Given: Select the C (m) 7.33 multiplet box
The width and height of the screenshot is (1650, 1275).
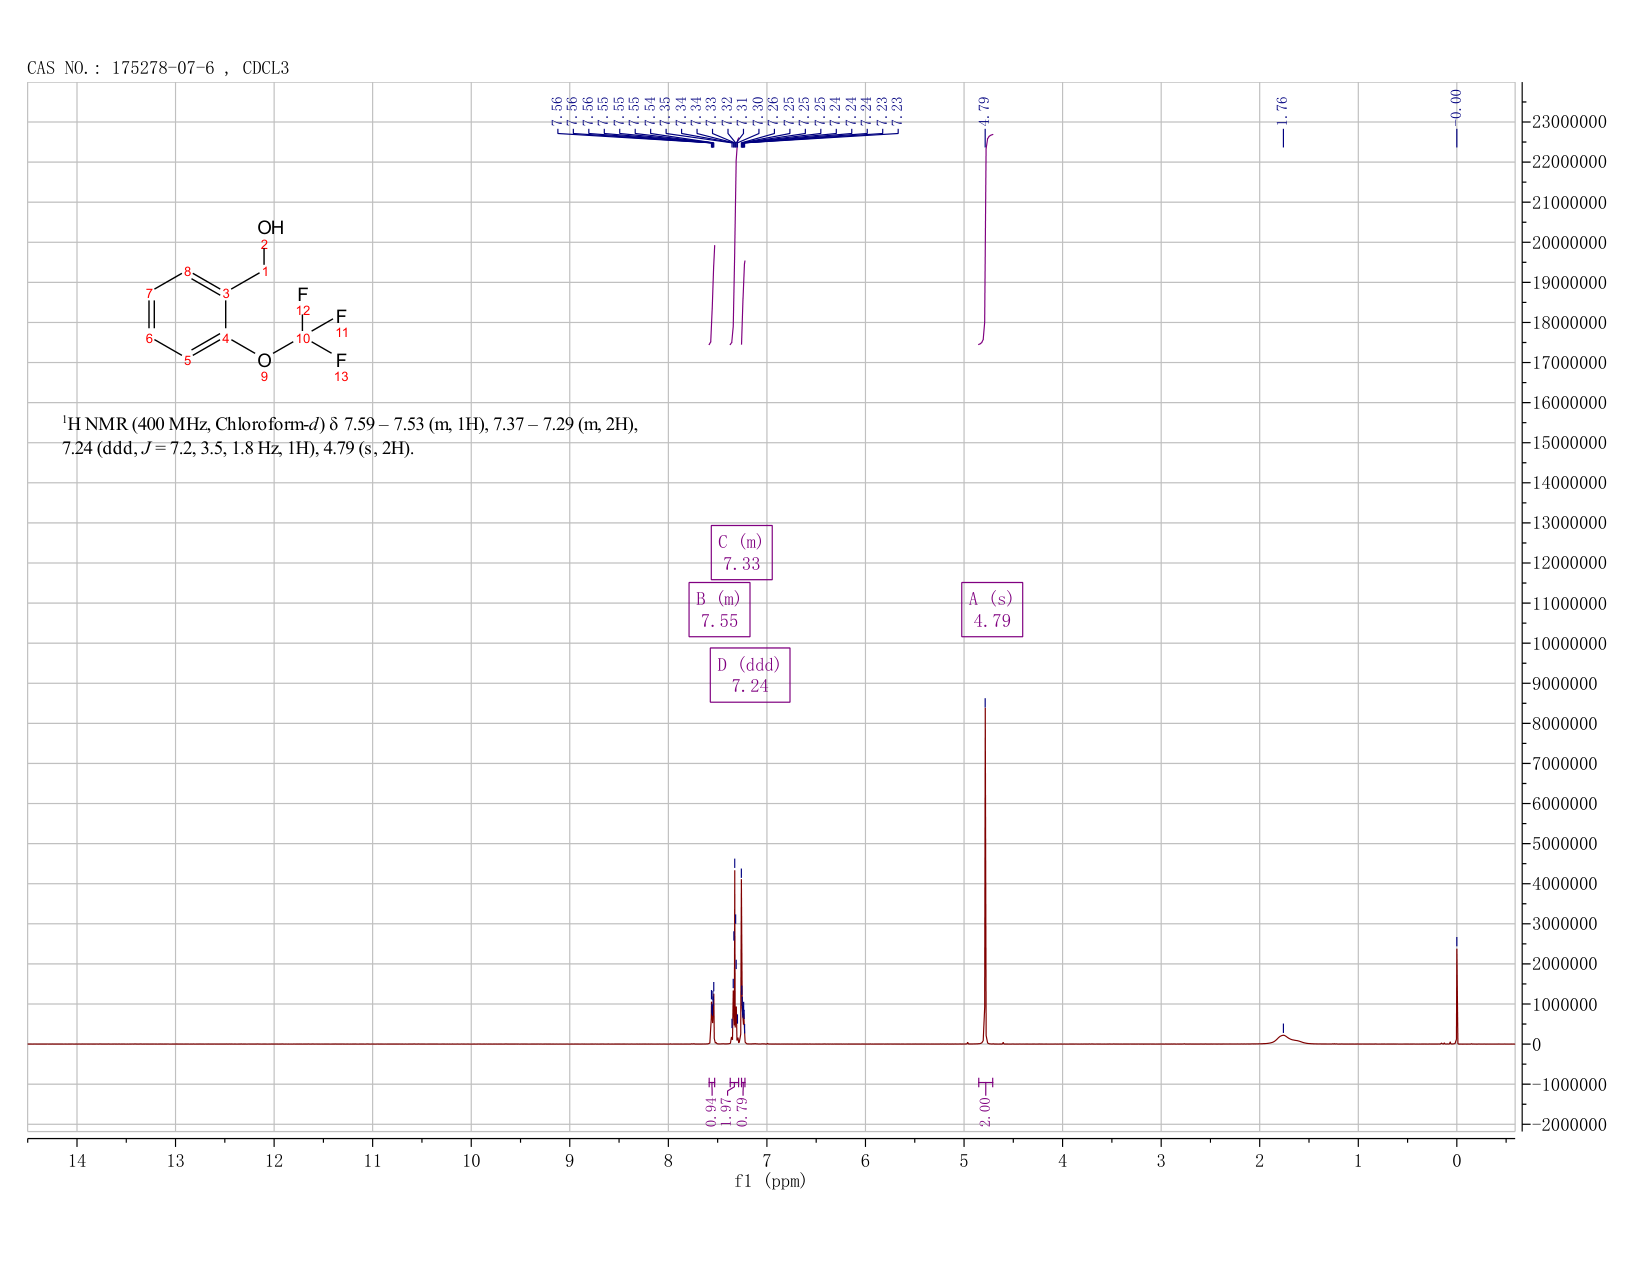Looking at the screenshot, I should 741,552.
